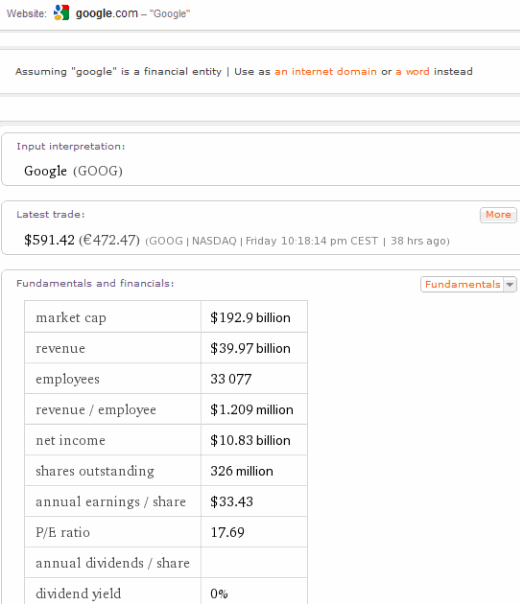Open the google.com website link
This screenshot has height=604, width=520.
pos(107,13)
